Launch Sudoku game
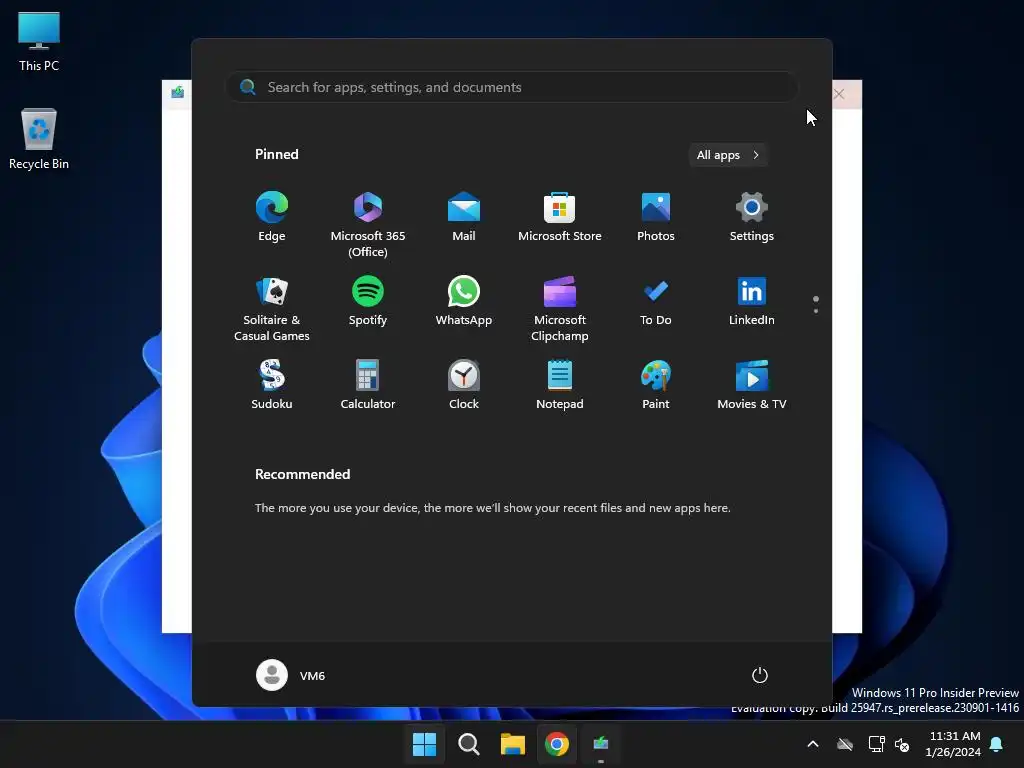Viewport: 1024px width, 768px height. [x=272, y=385]
